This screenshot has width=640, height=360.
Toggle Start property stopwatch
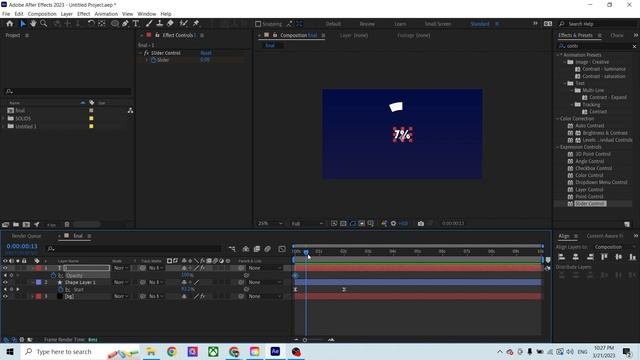(61, 289)
